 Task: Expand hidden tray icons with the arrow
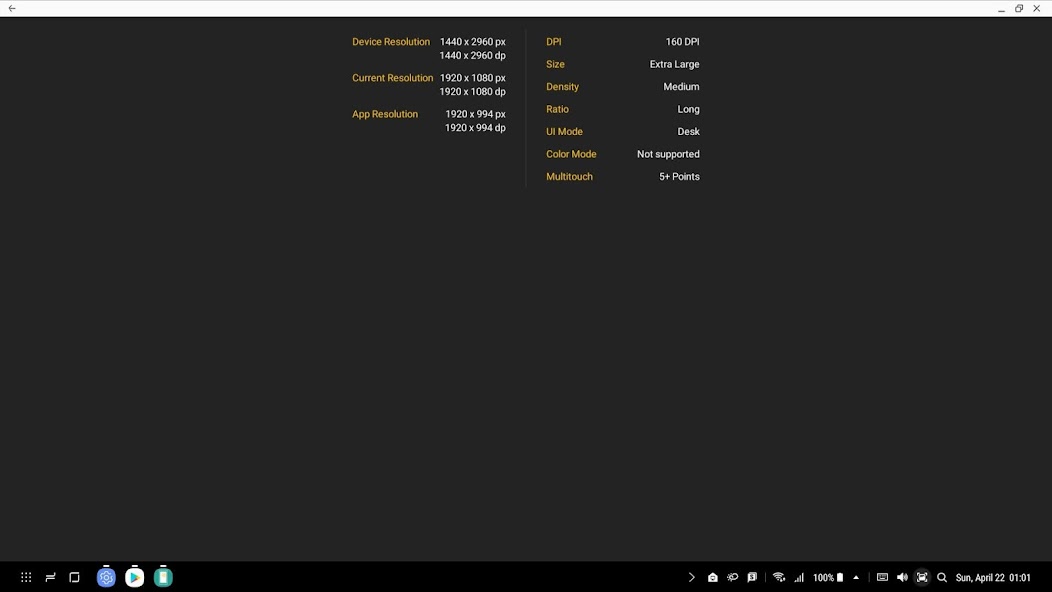[x=691, y=577]
